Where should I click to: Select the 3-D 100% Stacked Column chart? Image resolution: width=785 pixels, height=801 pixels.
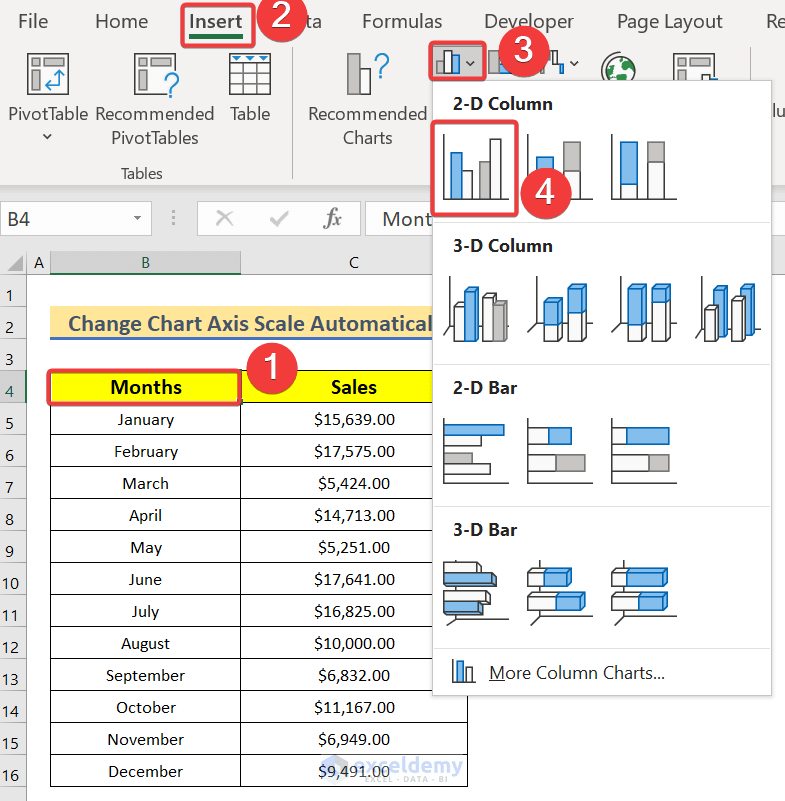pos(644,310)
